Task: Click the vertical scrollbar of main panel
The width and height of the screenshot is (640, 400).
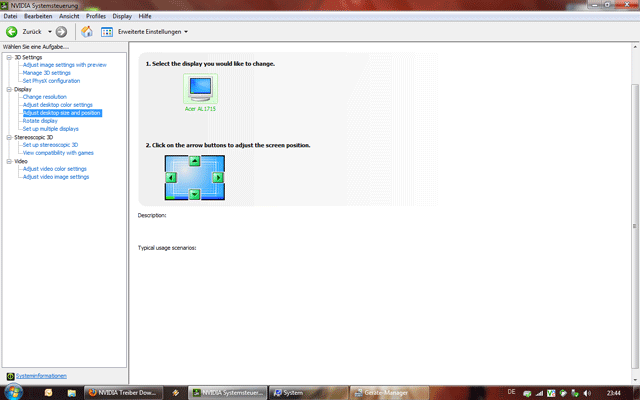Action: pyautogui.click(x=635, y=226)
